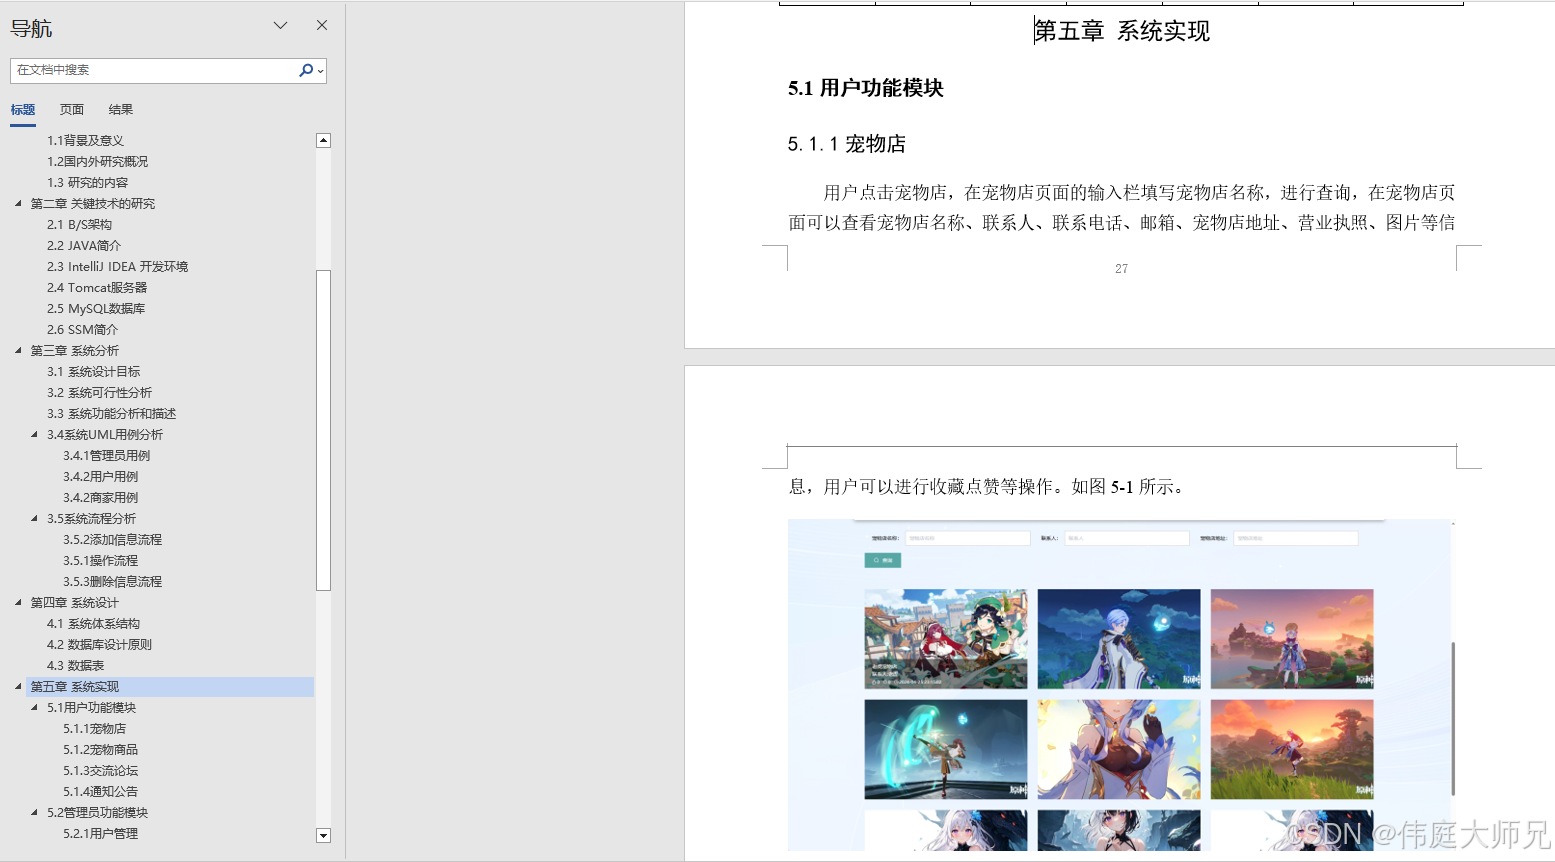Collapse the 第五章 系统实现 heading
This screenshot has height=862, width=1555.
pyautogui.click(x=18, y=686)
